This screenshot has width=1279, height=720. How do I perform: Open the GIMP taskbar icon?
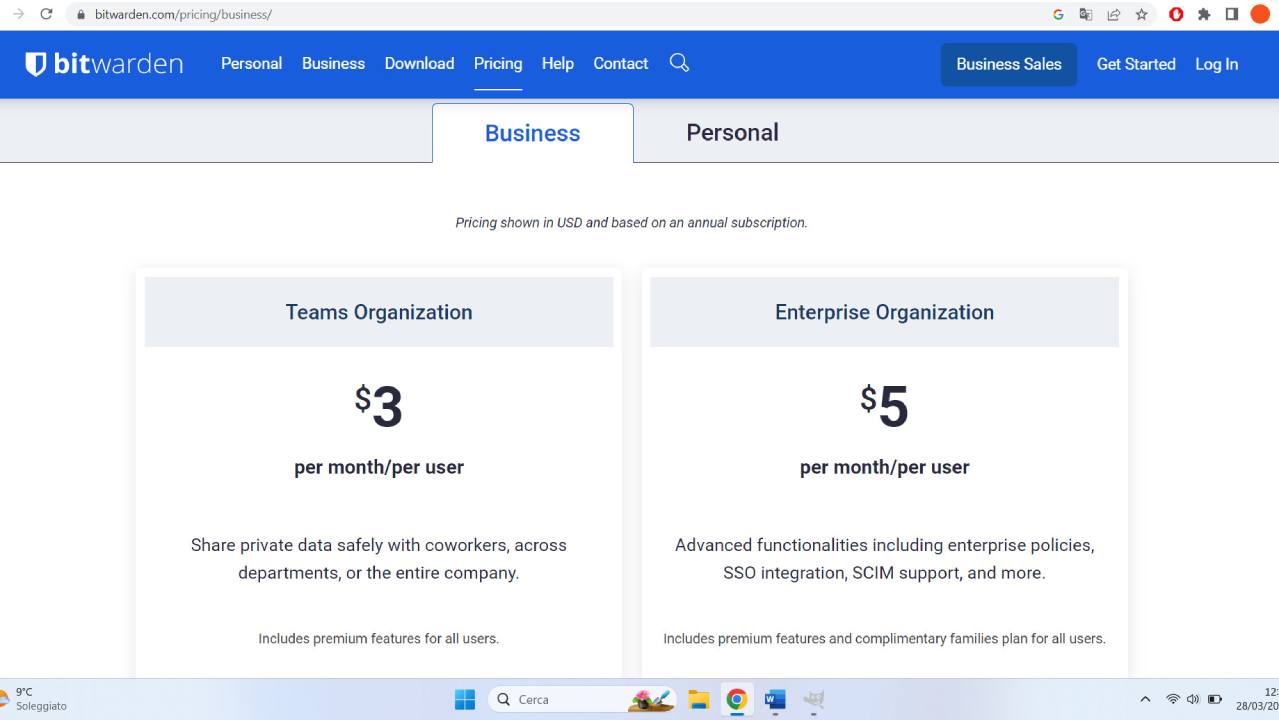point(814,699)
